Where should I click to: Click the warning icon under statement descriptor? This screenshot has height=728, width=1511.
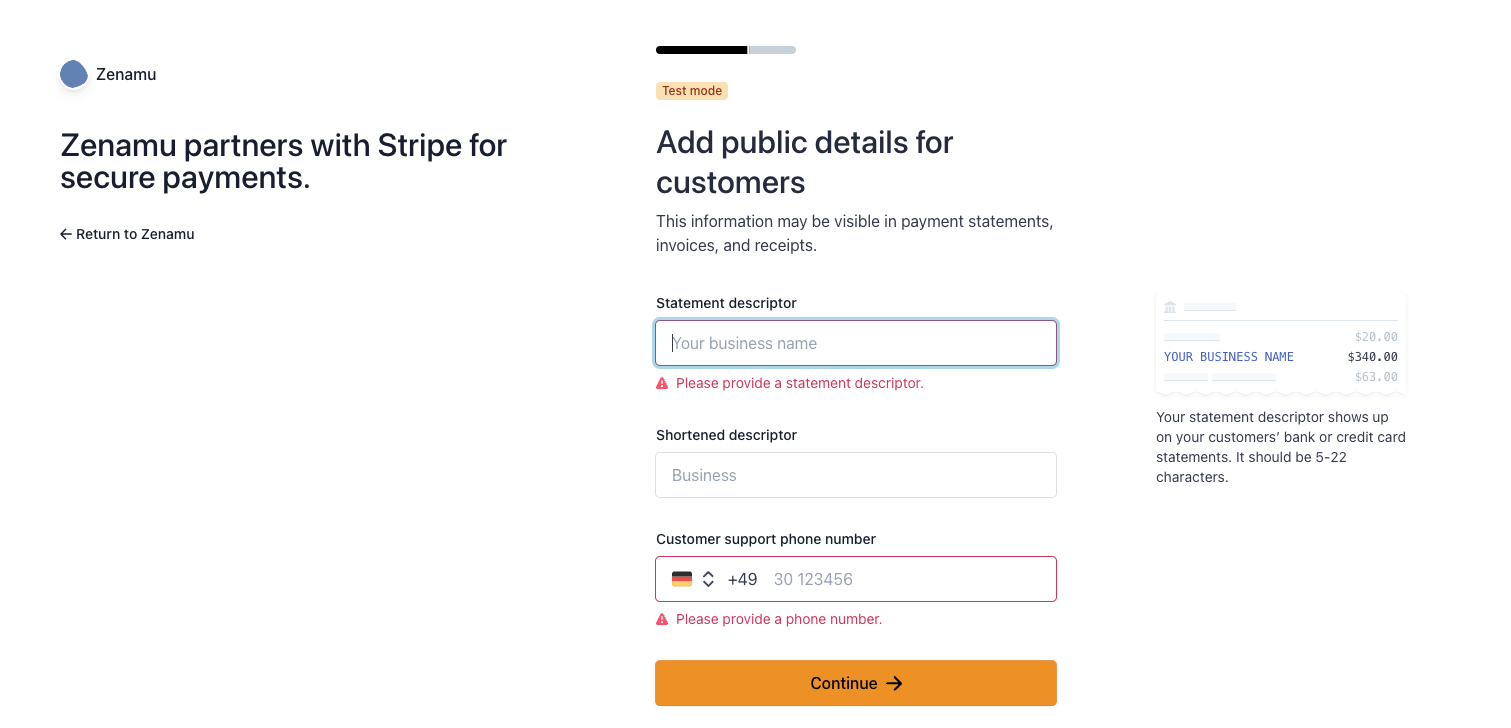point(662,383)
